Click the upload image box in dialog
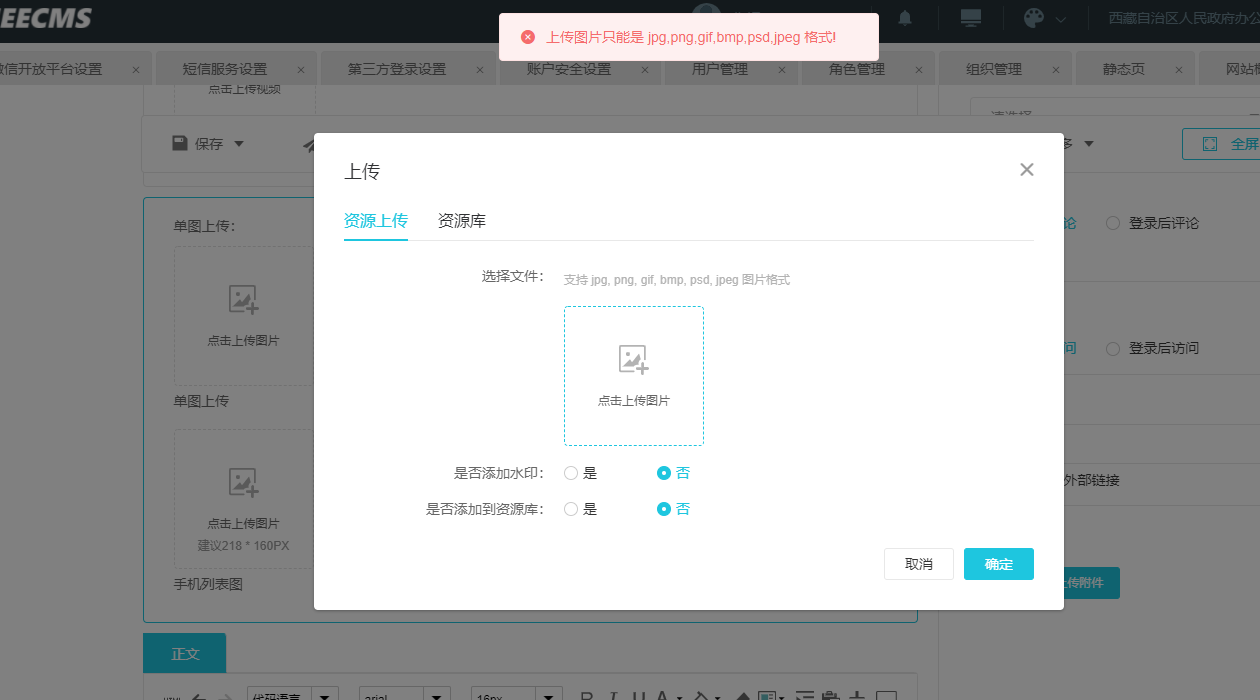Image resolution: width=1260 pixels, height=700 pixels. [x=633, y=375]
